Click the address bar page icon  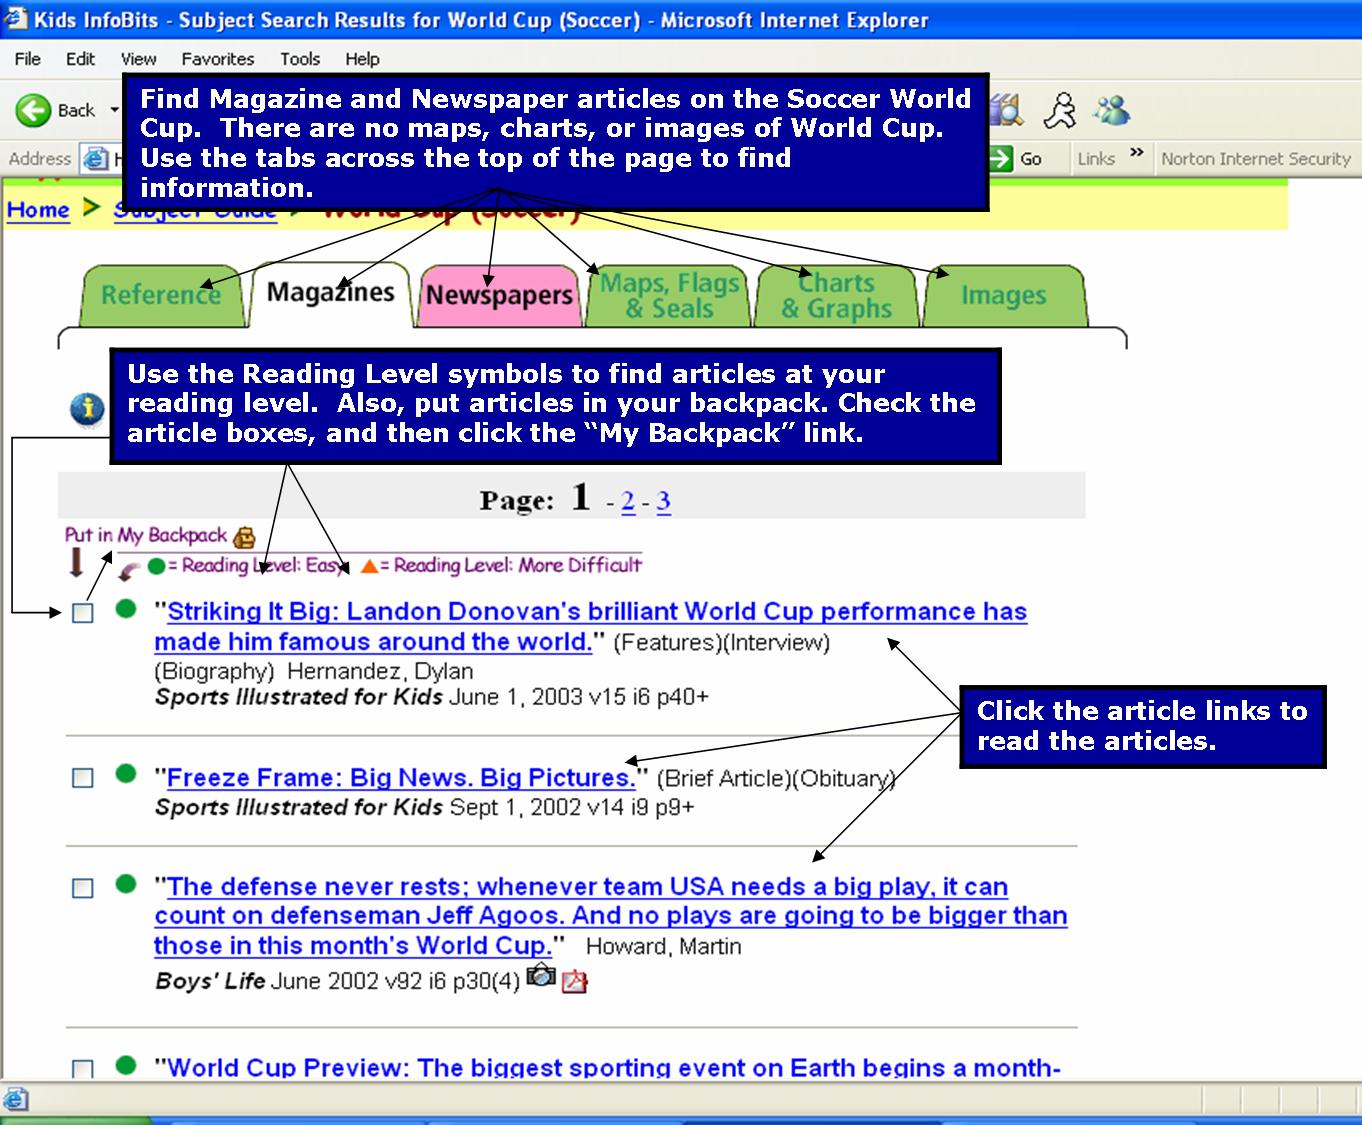tap(96, 158)
